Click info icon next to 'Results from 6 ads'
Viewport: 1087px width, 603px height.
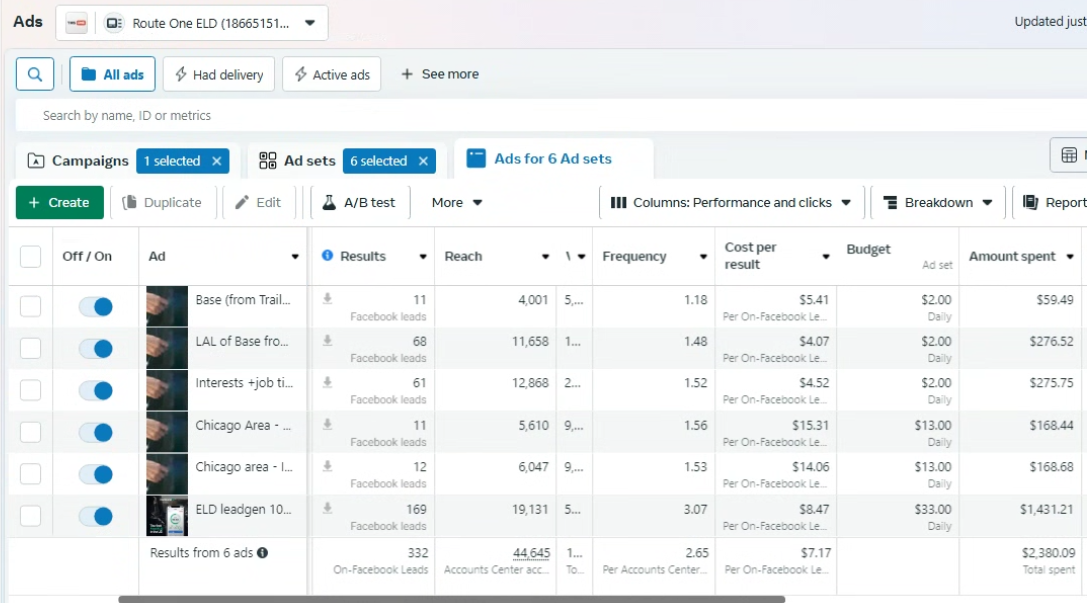point(262,552)
